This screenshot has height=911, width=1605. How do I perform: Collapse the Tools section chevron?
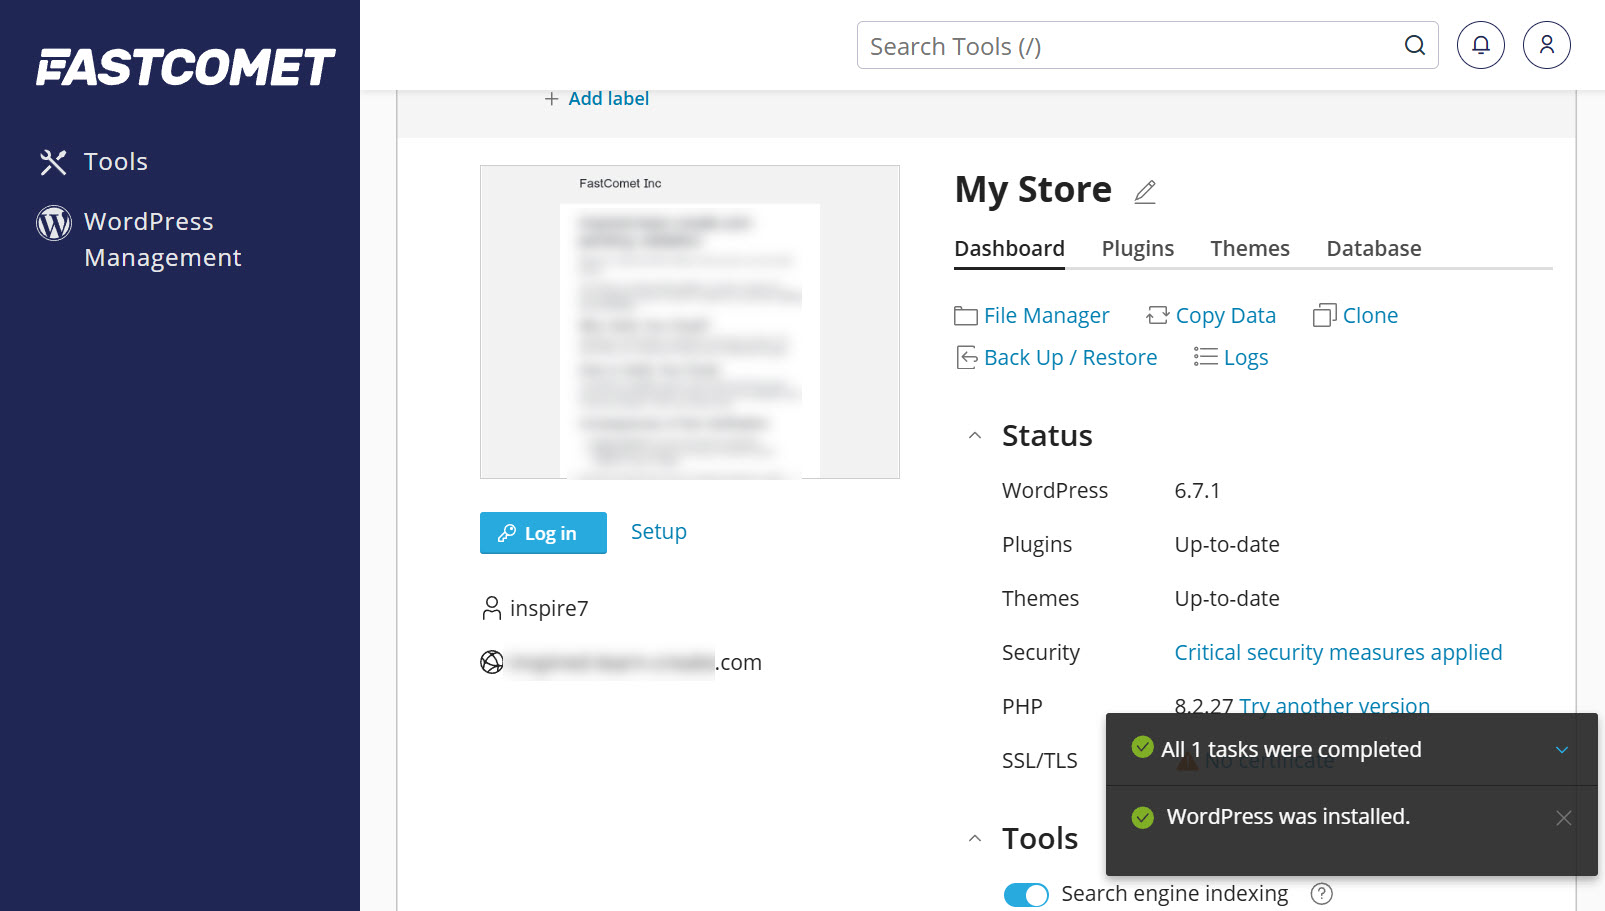click(x=975, y=839)
